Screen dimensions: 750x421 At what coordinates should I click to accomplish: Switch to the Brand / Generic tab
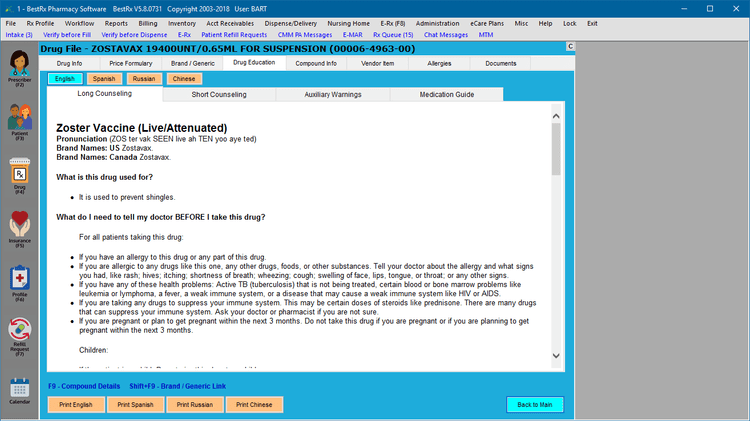click(x=193, y=64)
